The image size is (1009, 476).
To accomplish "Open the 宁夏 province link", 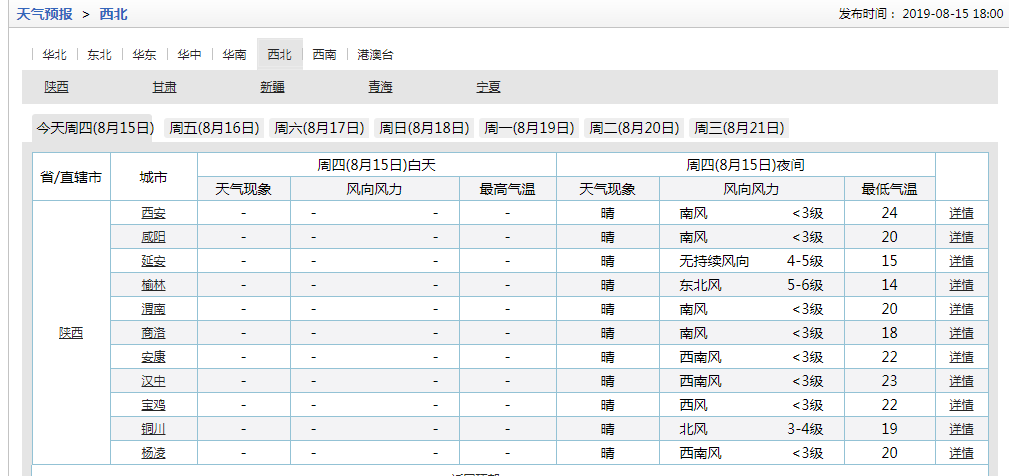I will pyautogui.click(x=488, y=87).
